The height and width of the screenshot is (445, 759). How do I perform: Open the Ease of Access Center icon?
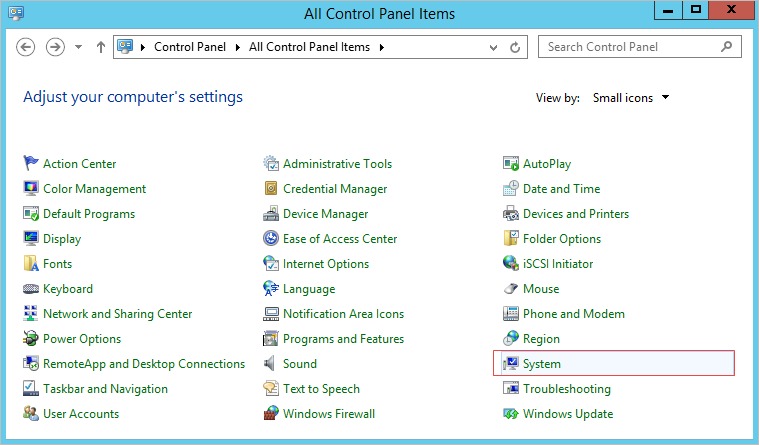click(271, 239)
